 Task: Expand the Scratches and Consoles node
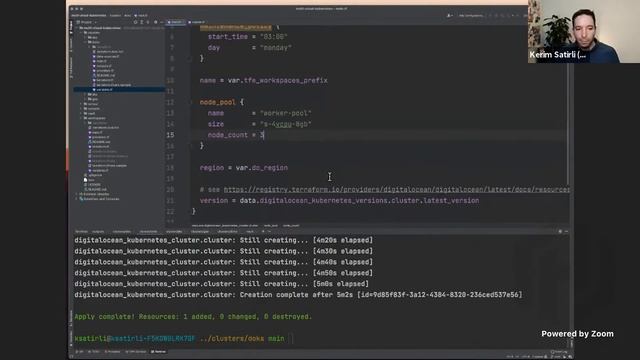click(76, 199)
